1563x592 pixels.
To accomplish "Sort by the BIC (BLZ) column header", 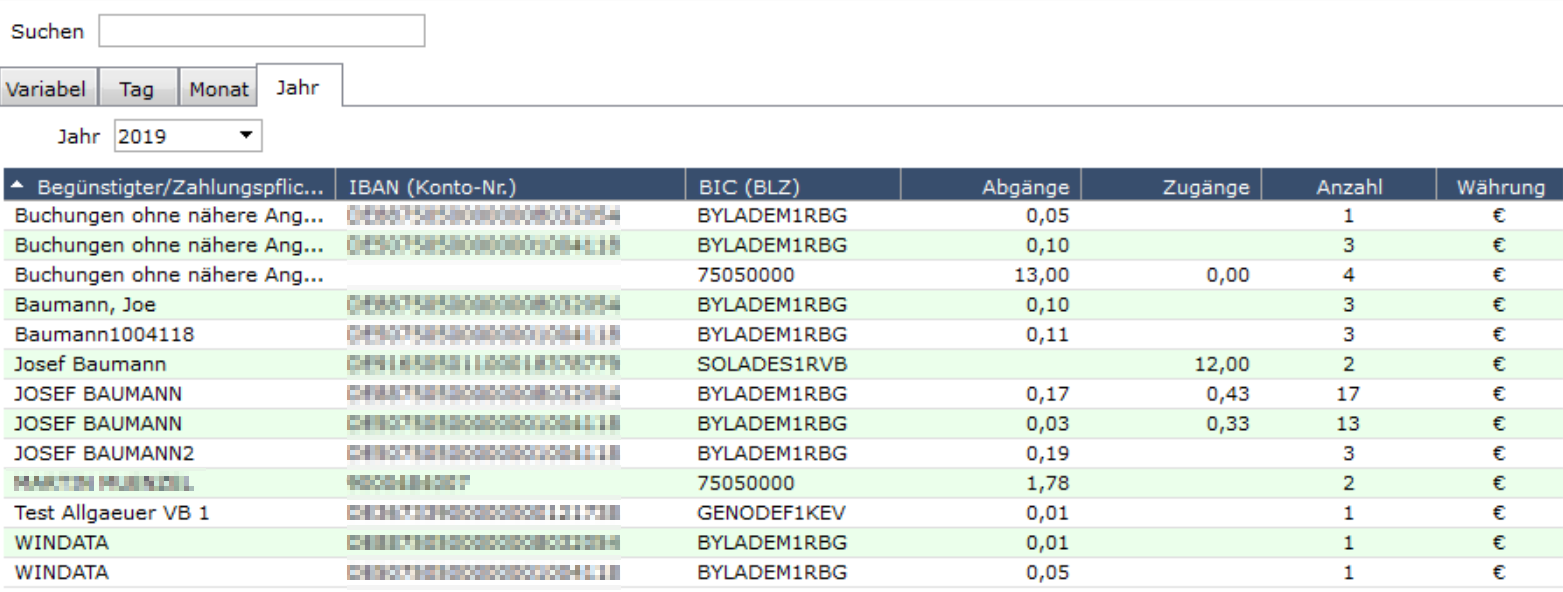I will [793, 186].
